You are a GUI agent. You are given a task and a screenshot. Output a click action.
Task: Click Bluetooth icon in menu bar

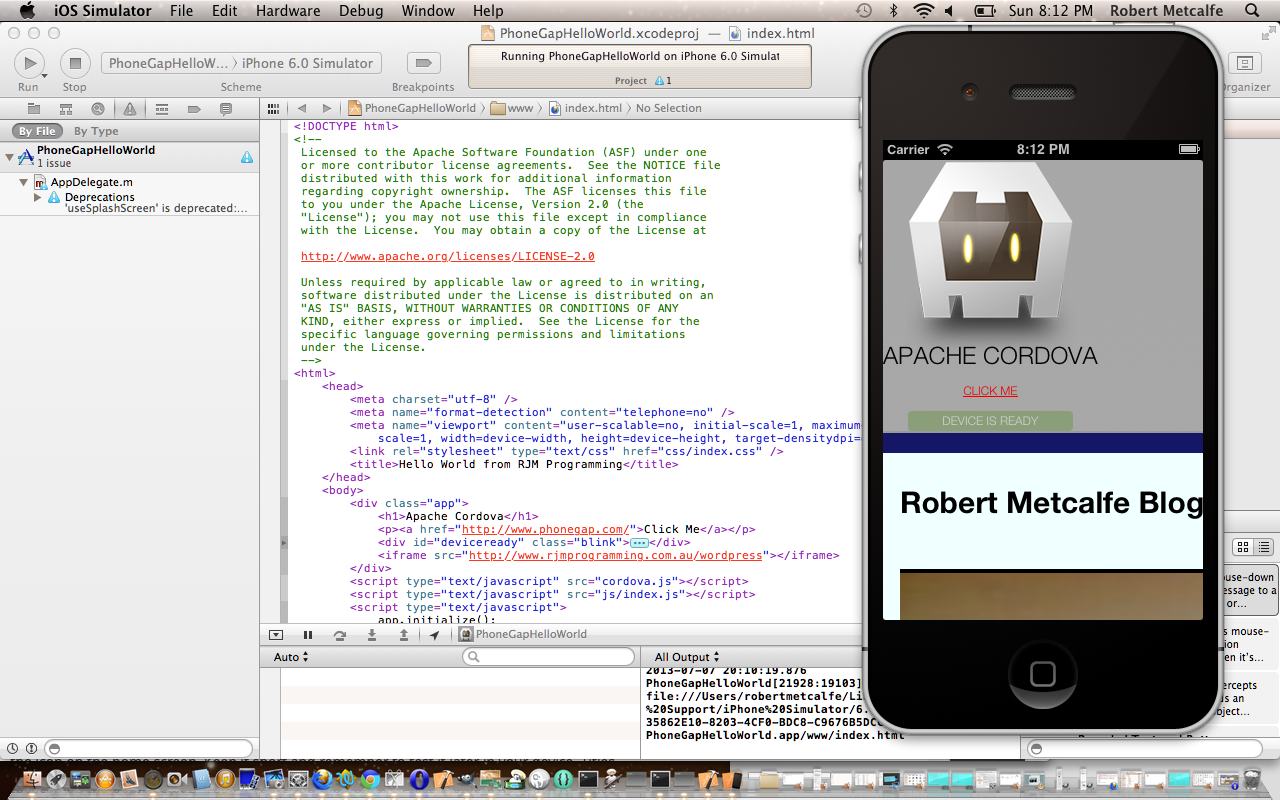[893, 11]
